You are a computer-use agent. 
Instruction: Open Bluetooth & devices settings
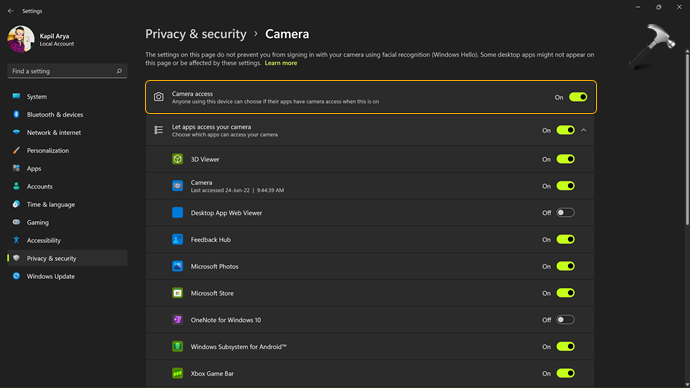point(67,114)
